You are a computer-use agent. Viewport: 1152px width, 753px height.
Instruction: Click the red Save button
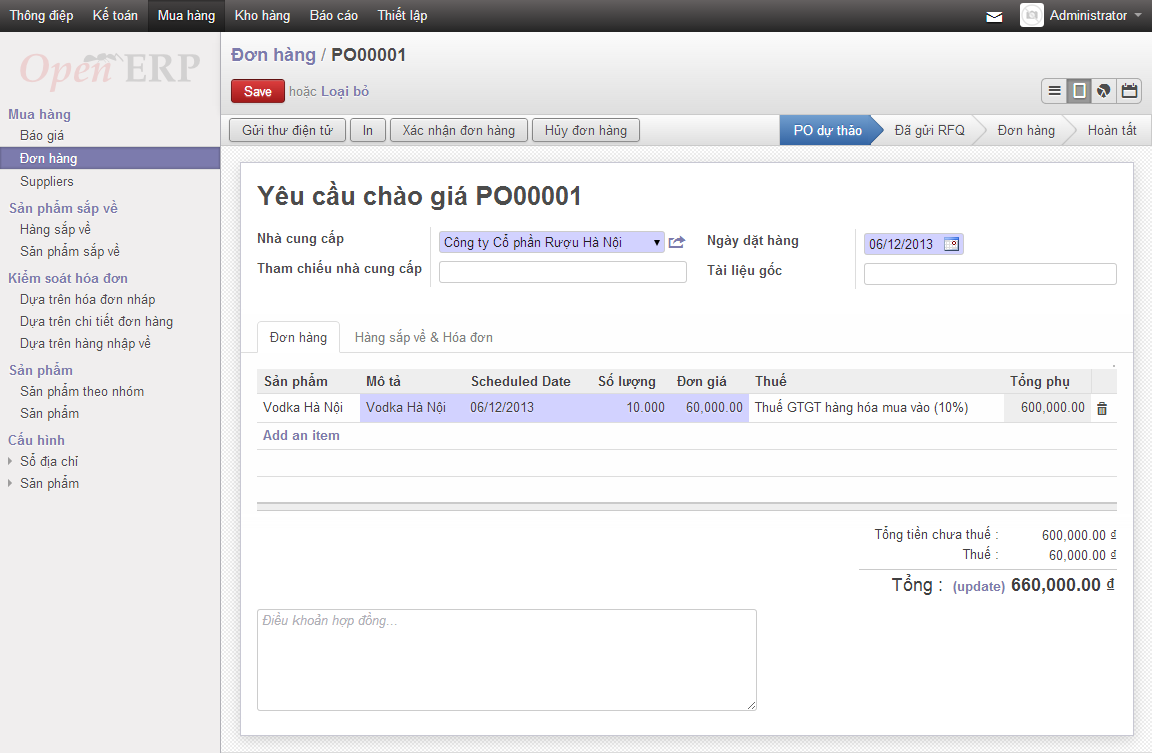click(258, 91)
